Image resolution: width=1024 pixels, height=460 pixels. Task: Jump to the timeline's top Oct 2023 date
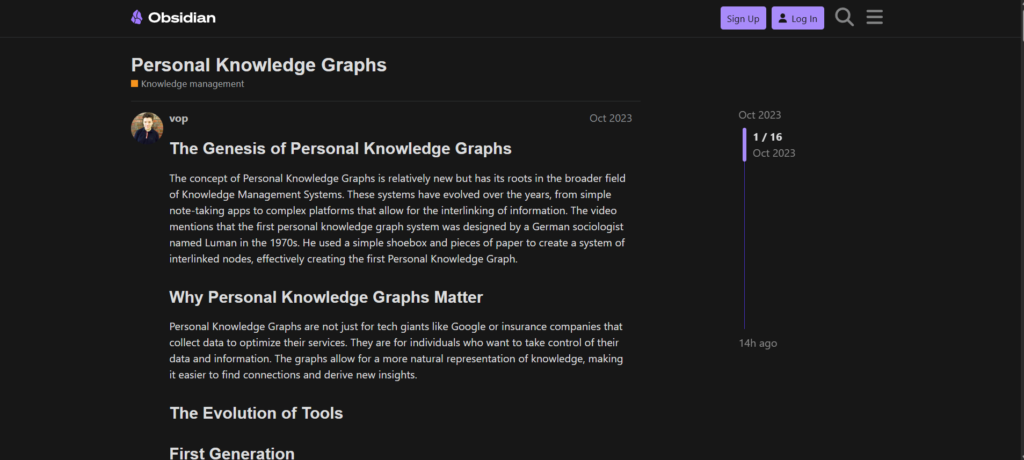click(760, 115)
